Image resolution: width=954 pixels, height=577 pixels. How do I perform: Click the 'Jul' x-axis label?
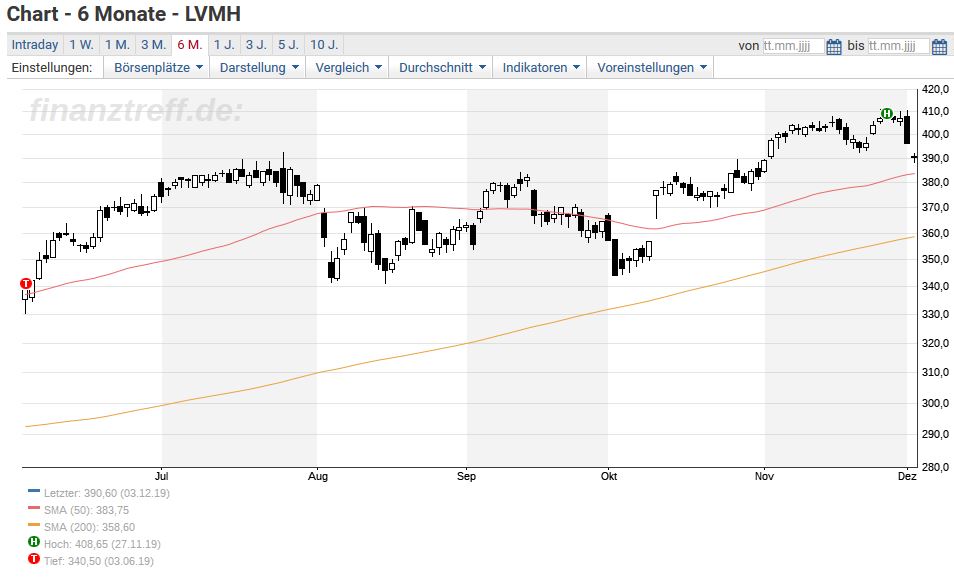(161, 476)
